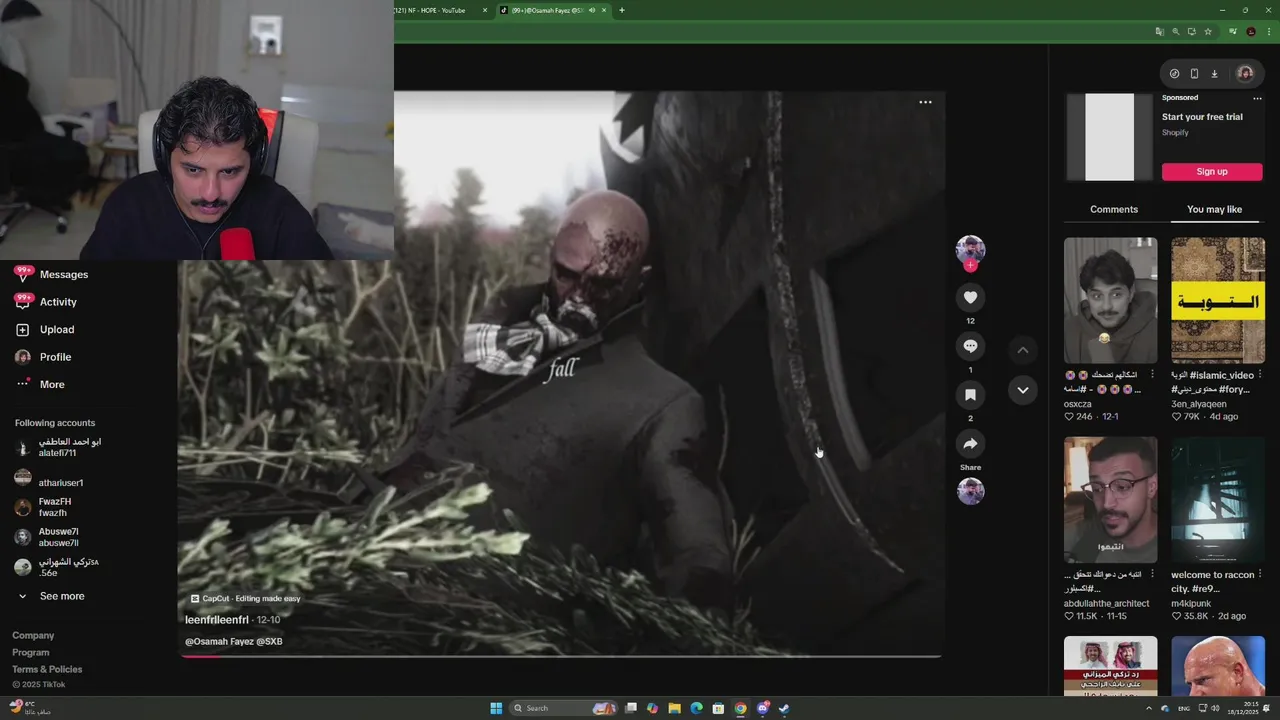Viewport: 1280px width, 720px height.
Task: Open .56e following account
Action: (x=56, y=567)
